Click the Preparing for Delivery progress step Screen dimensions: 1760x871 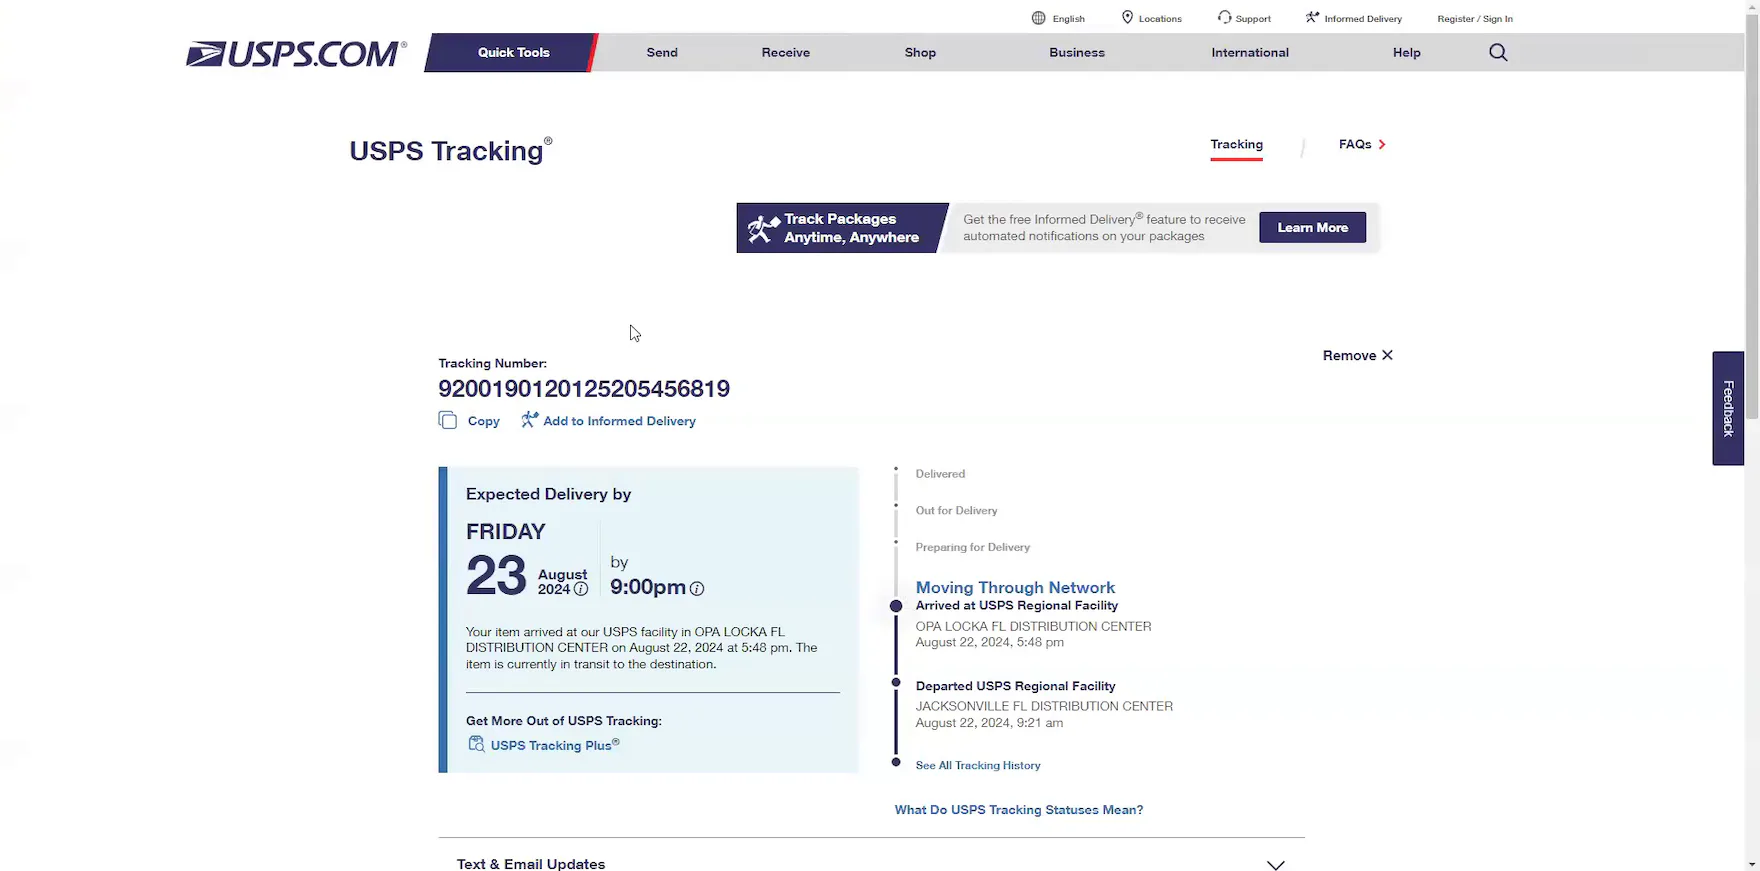972,548
